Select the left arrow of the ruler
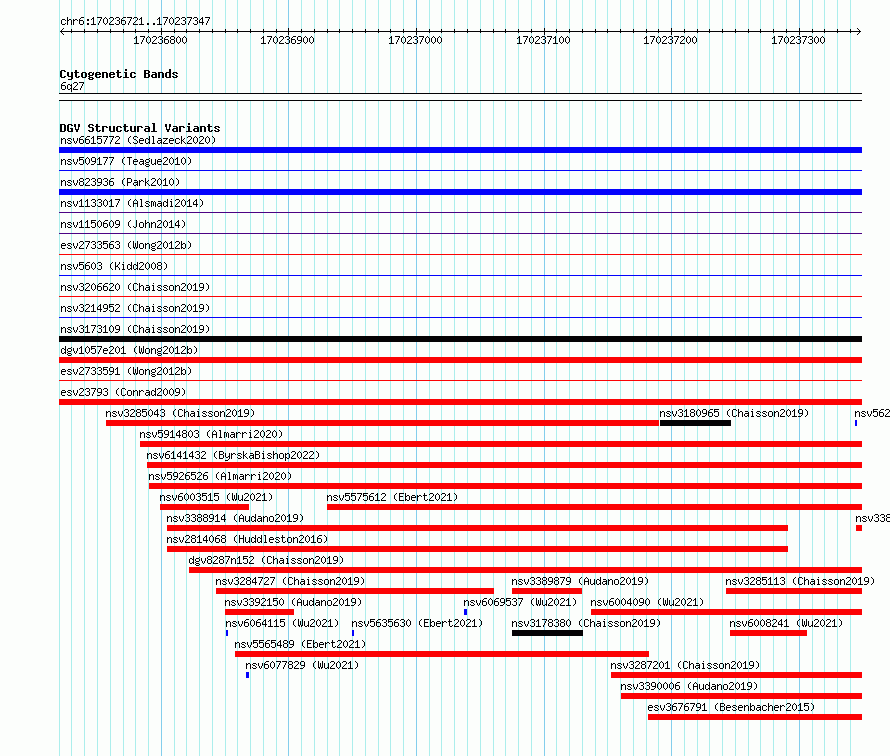890x756 pixels. point(62,31)
